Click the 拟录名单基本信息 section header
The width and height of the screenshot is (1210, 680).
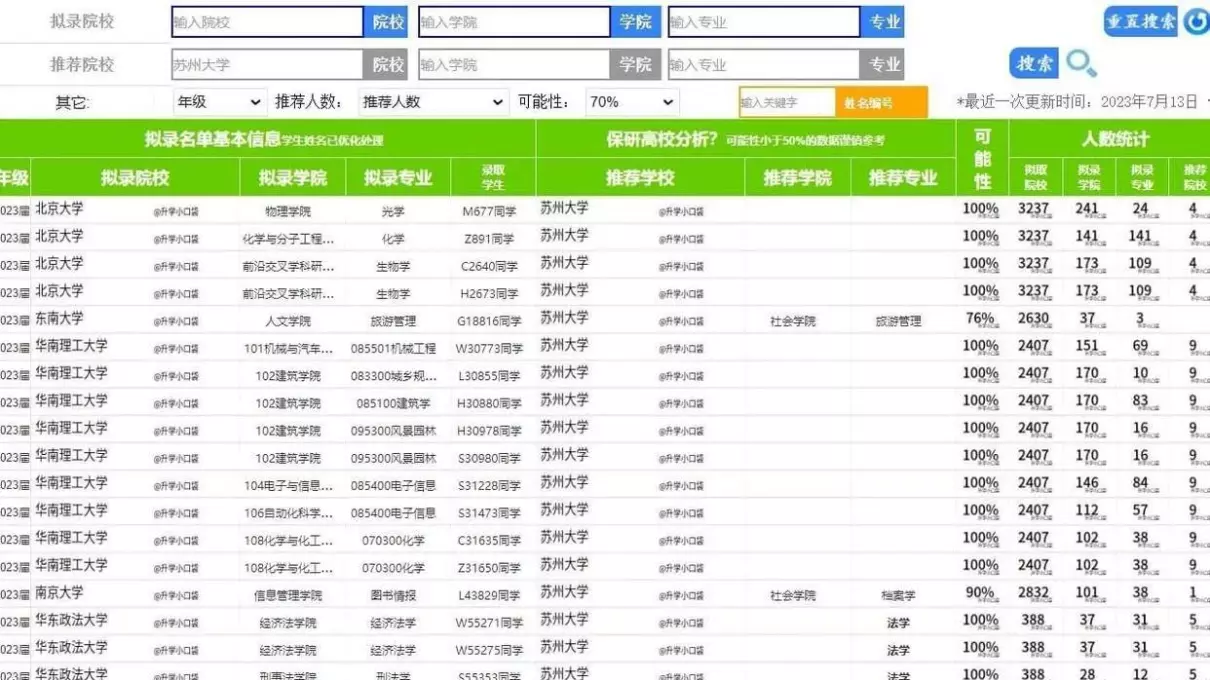click(x=267, y=140)
